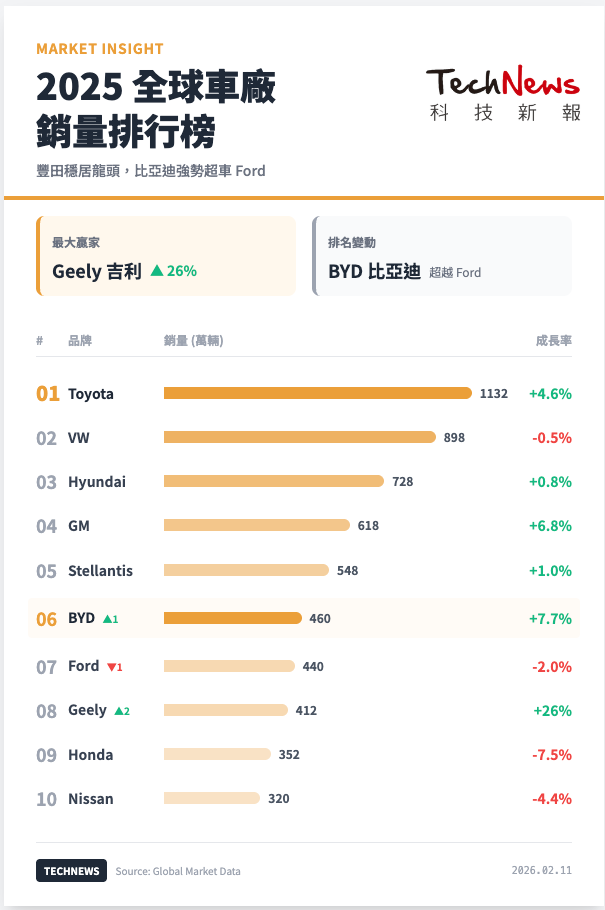Click Nissan's pale sales bar
This screenshot has height=910, width=605.
[211, 798]
